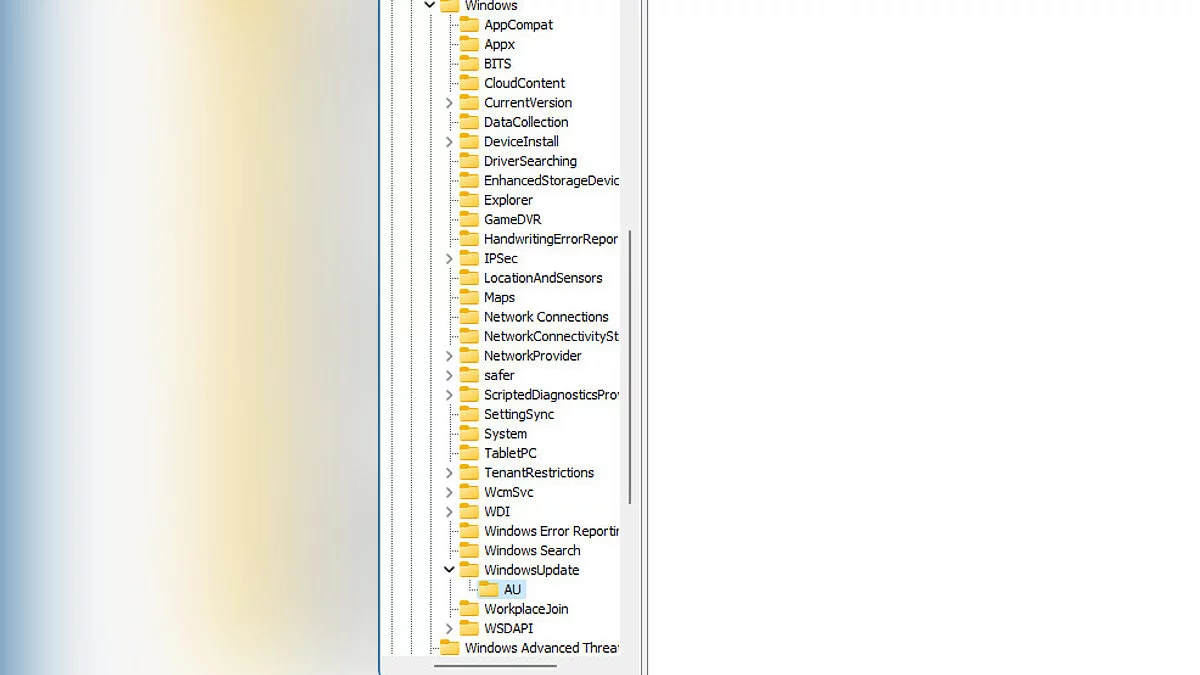The height and width of the screenshot is (675, 1200).
Task: Click the Explorer folder icon
Action: 469,200
